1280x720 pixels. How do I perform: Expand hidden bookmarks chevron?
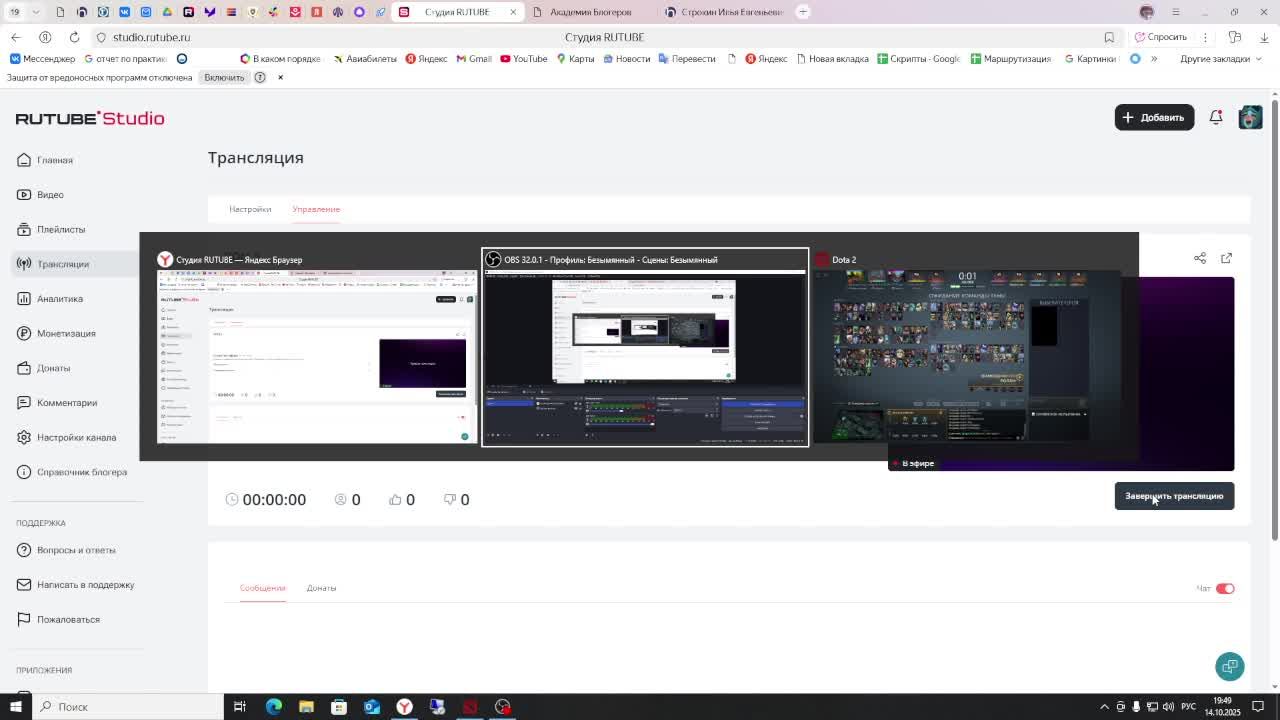click(1153, 59)
